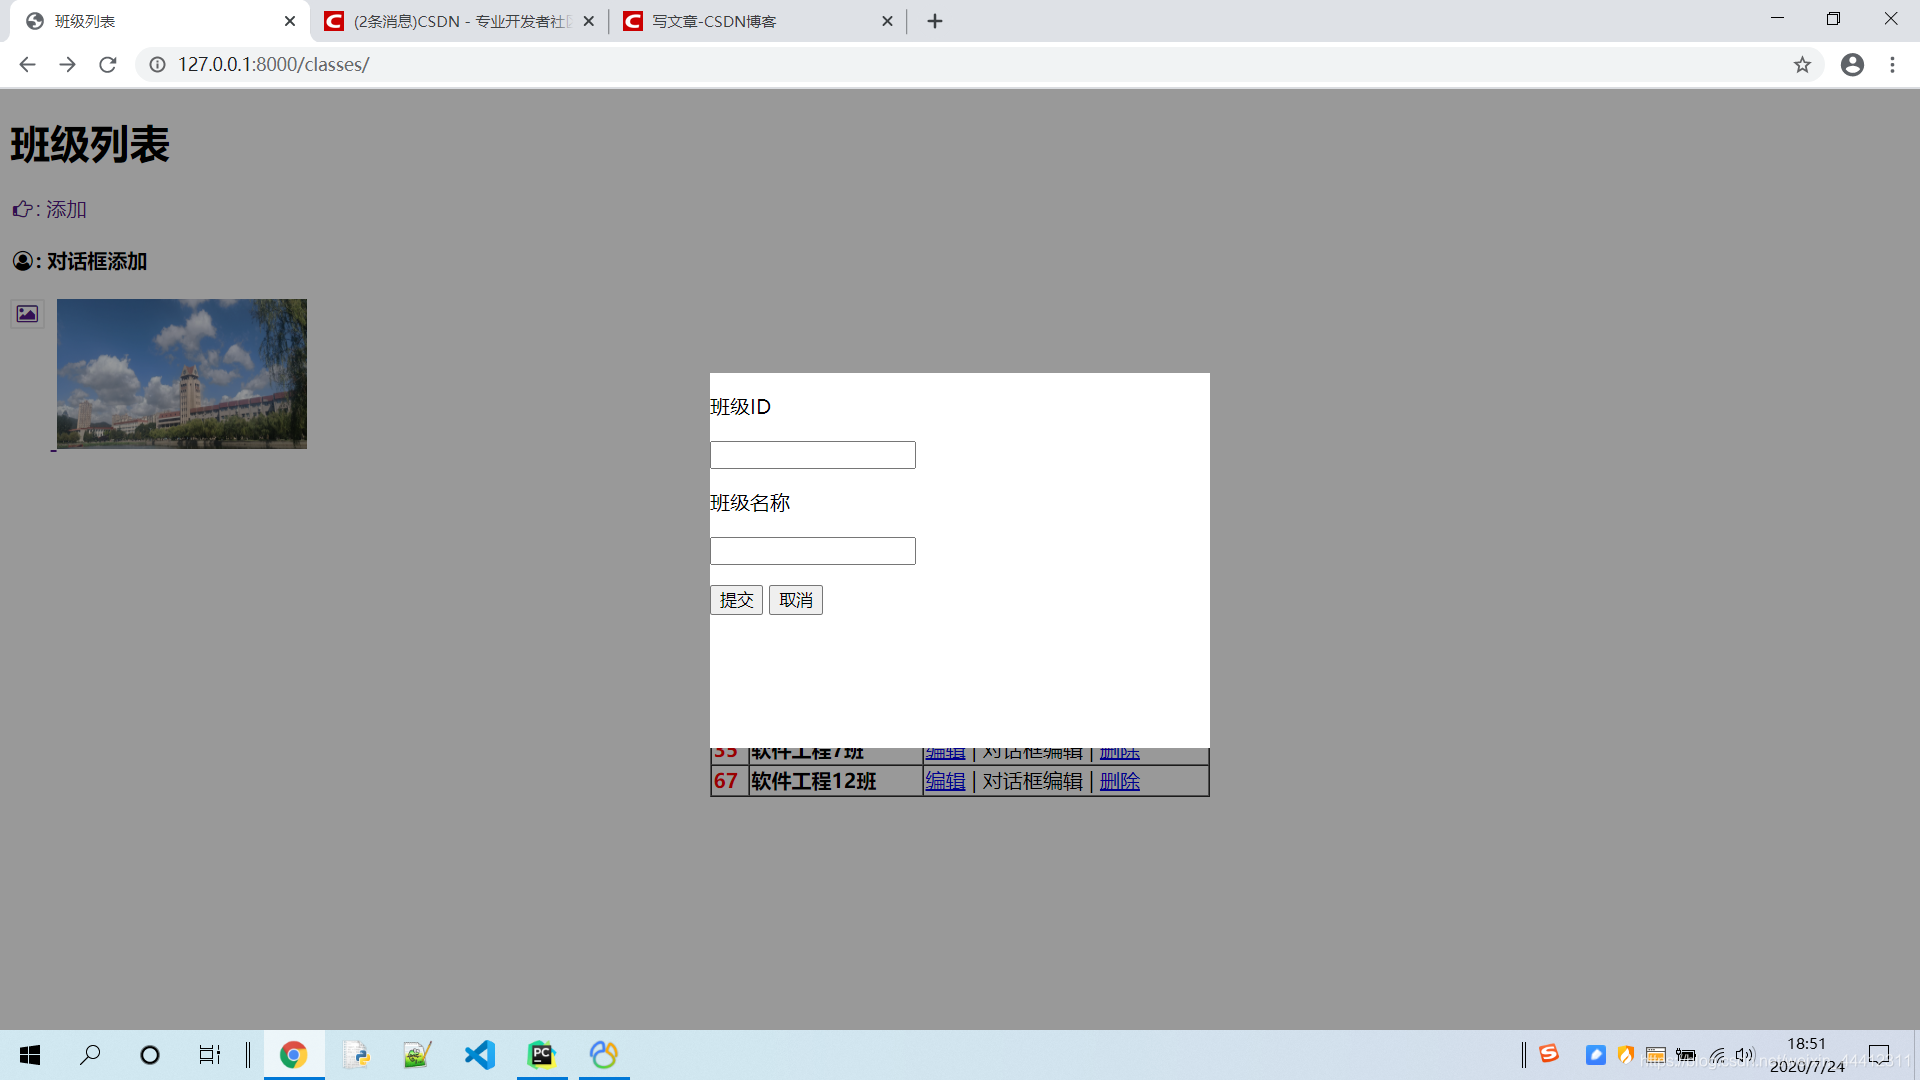This screenshot has height=1080, width=1920.
Task: Check battery status tray icon
Action: 1686,1055
